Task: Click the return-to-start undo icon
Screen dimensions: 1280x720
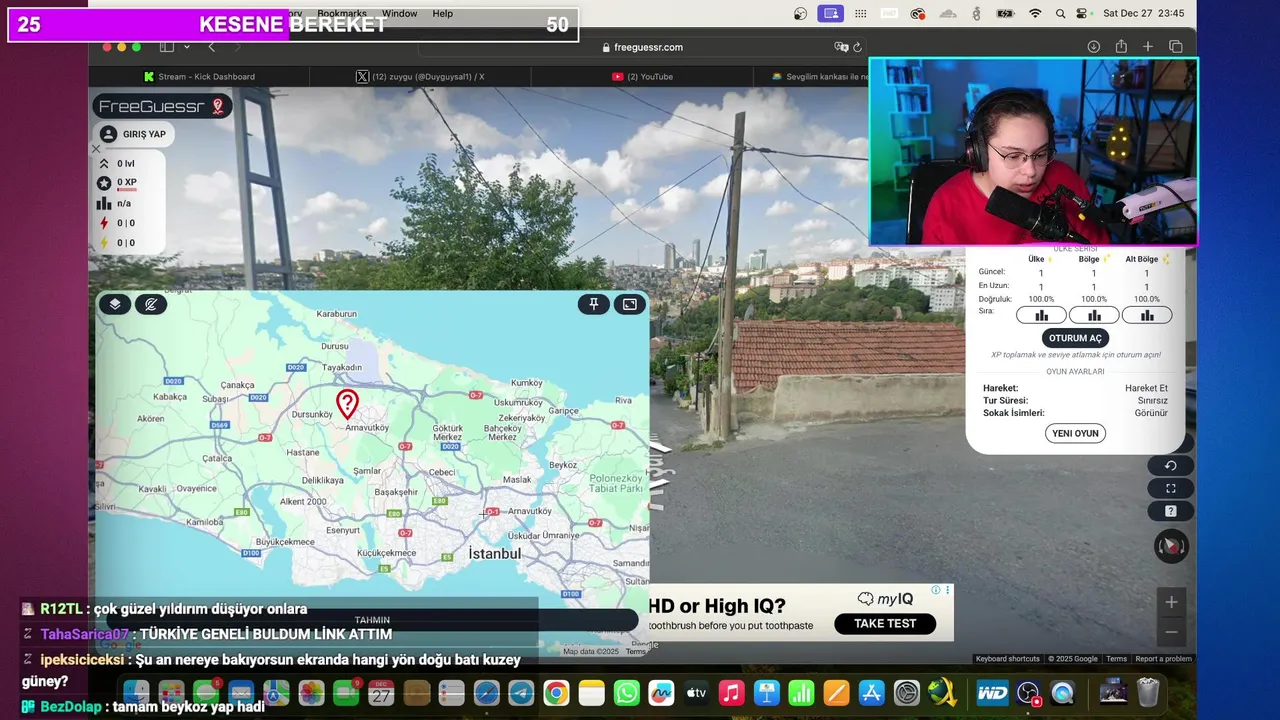Action: (1170, 465)
